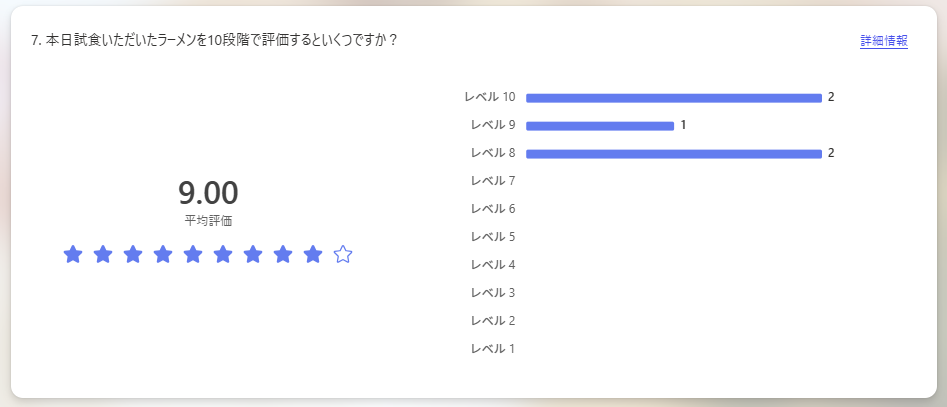Viewport: 947px width, 407px height.
Task: Click the レベル 5 label
Action: (493, 236)
